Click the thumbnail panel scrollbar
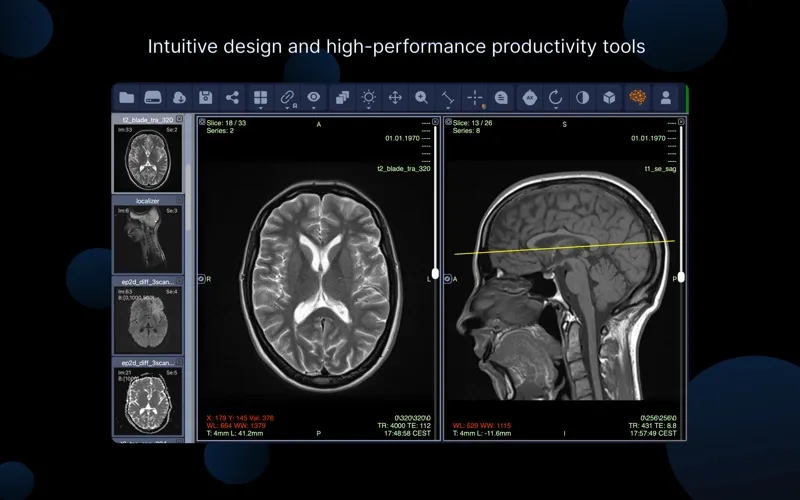This screenshot has width=800, height=500. 188,197
